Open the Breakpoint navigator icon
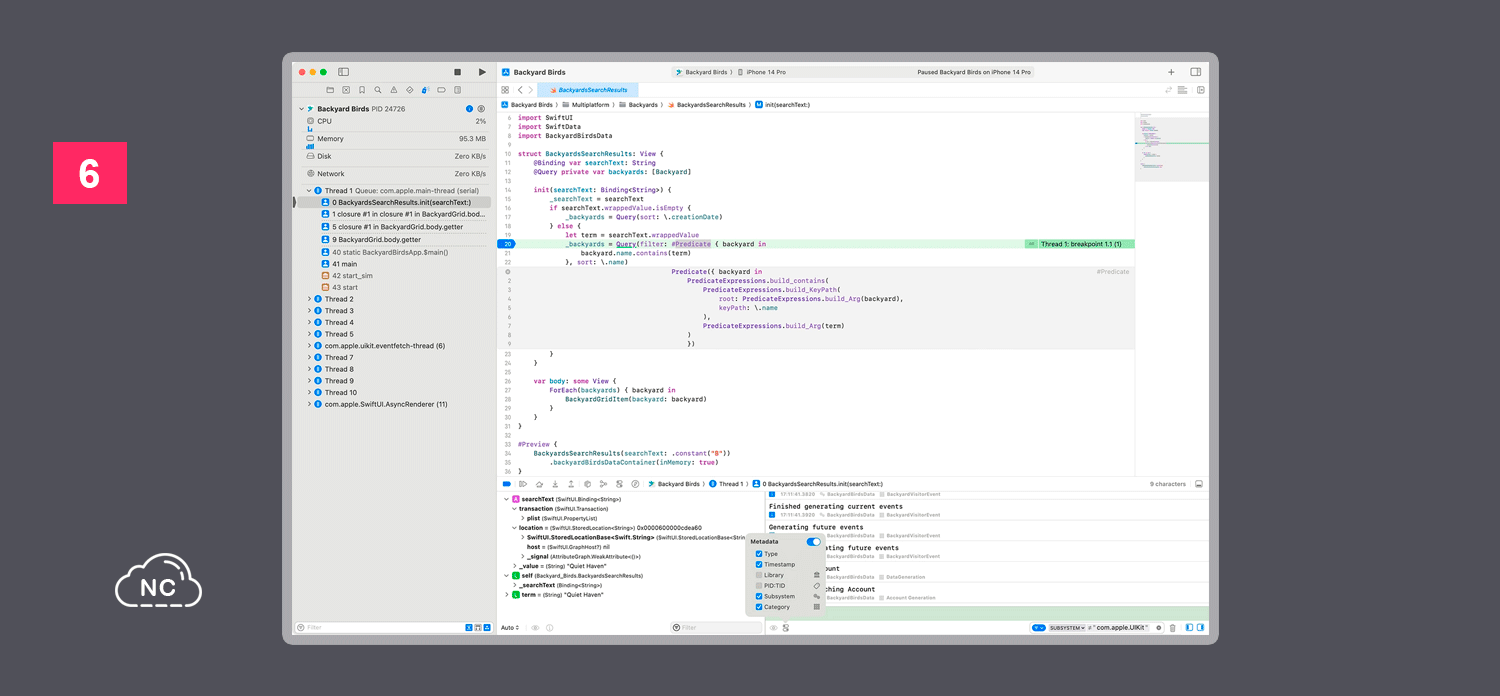The height and width of the screenshot is (696, 1500). (x=441, y=90)
